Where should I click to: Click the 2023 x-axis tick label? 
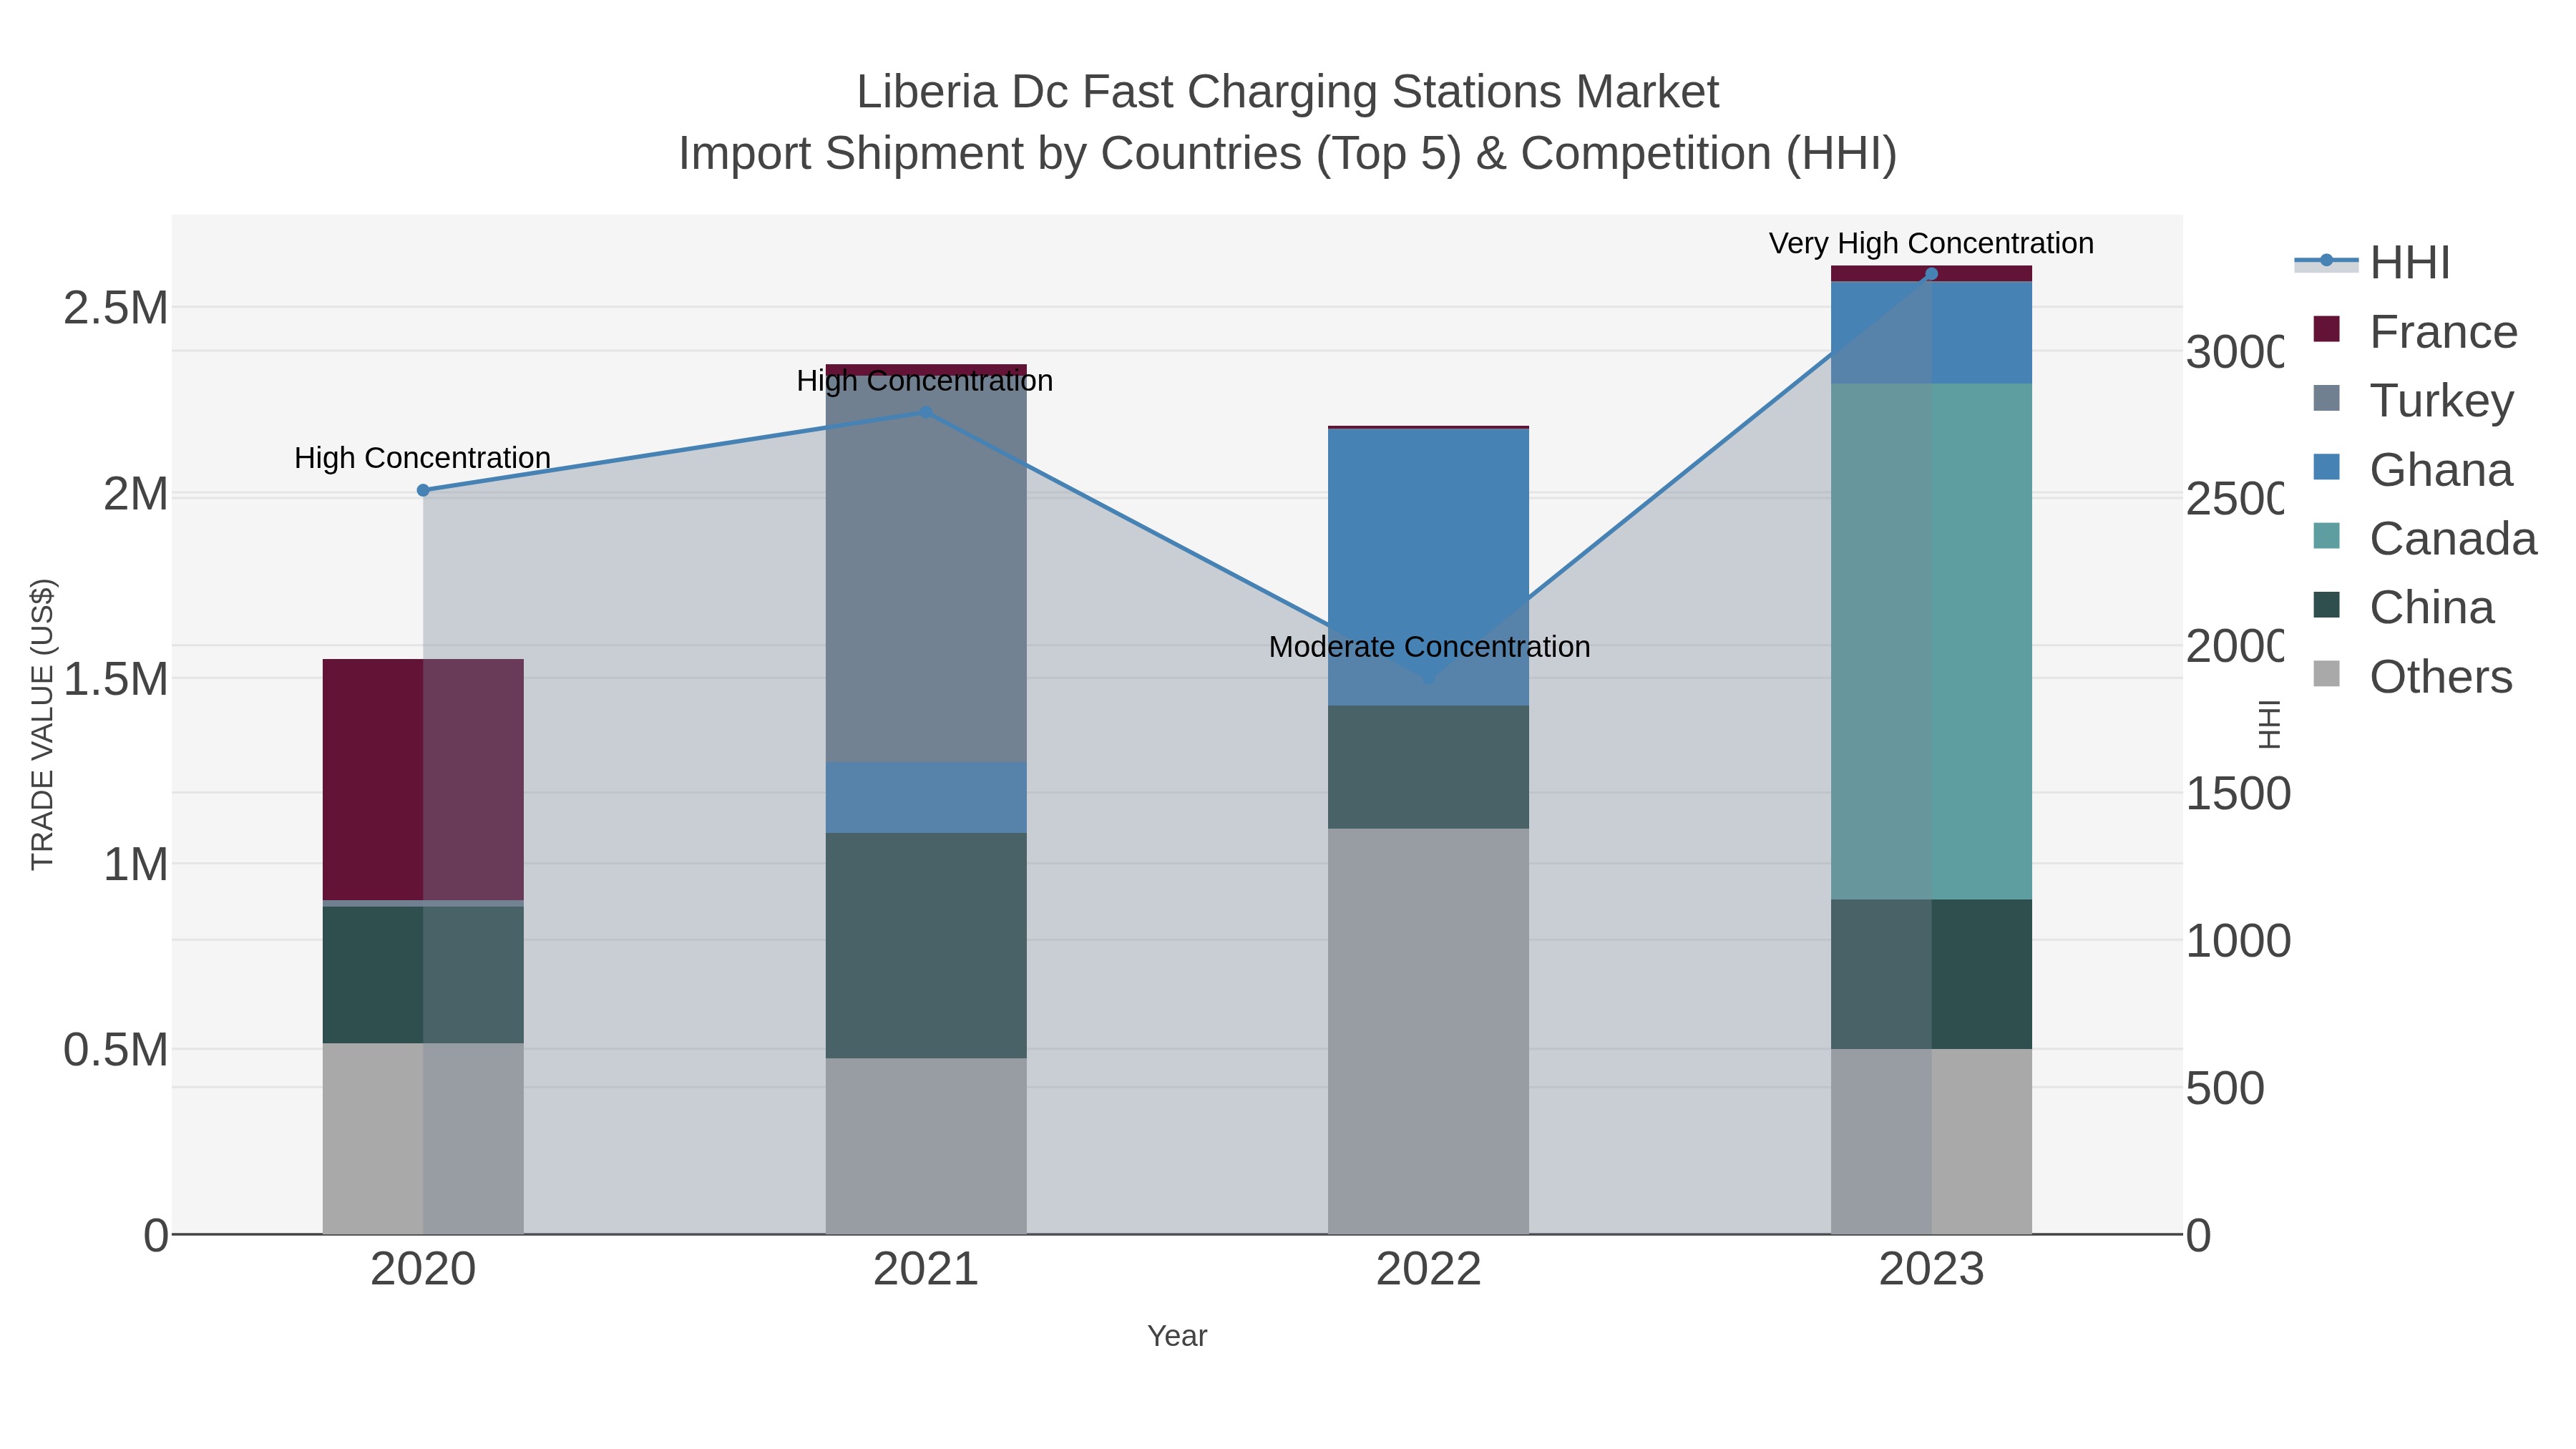pos(1931,1270)
